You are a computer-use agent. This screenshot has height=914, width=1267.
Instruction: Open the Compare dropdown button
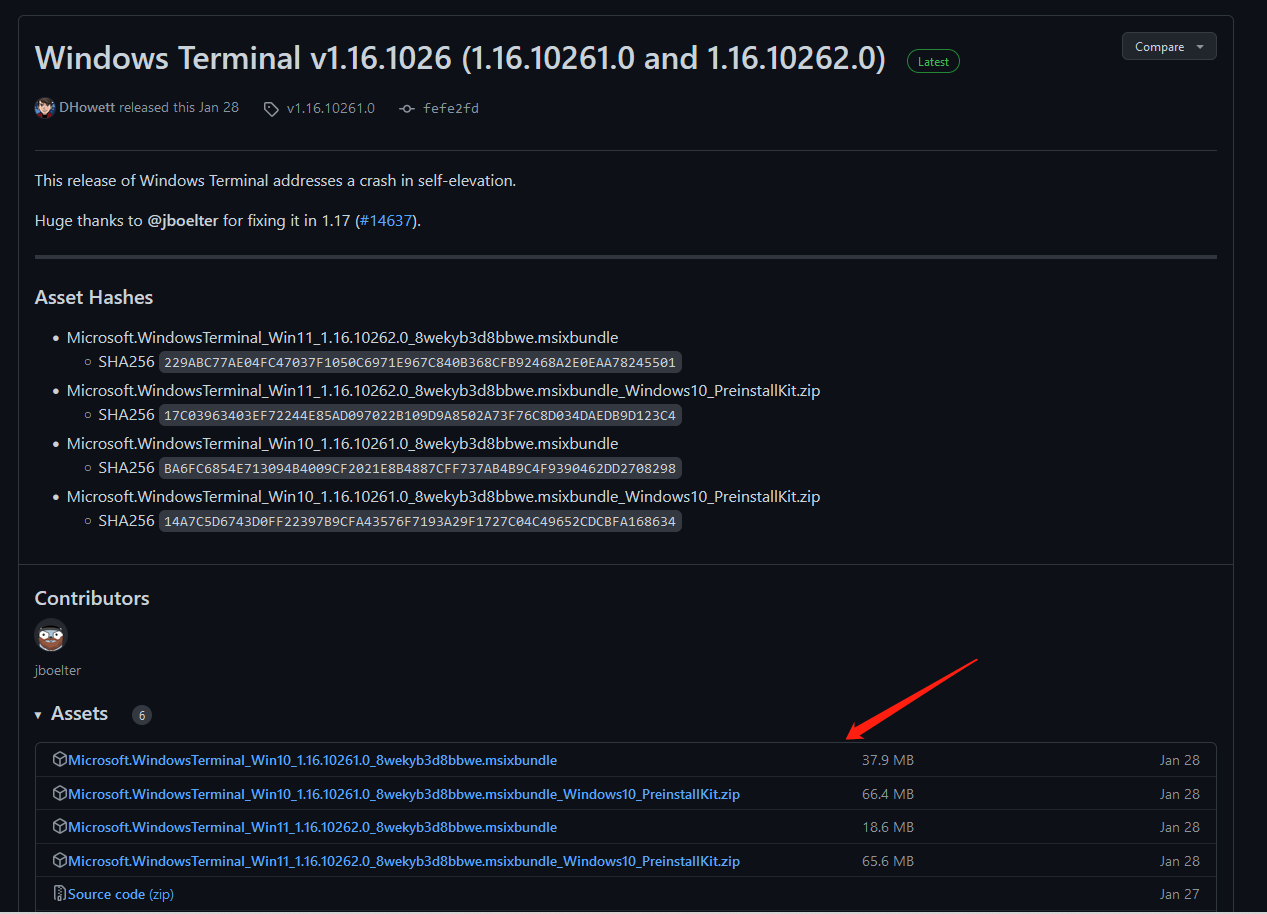1169,47
